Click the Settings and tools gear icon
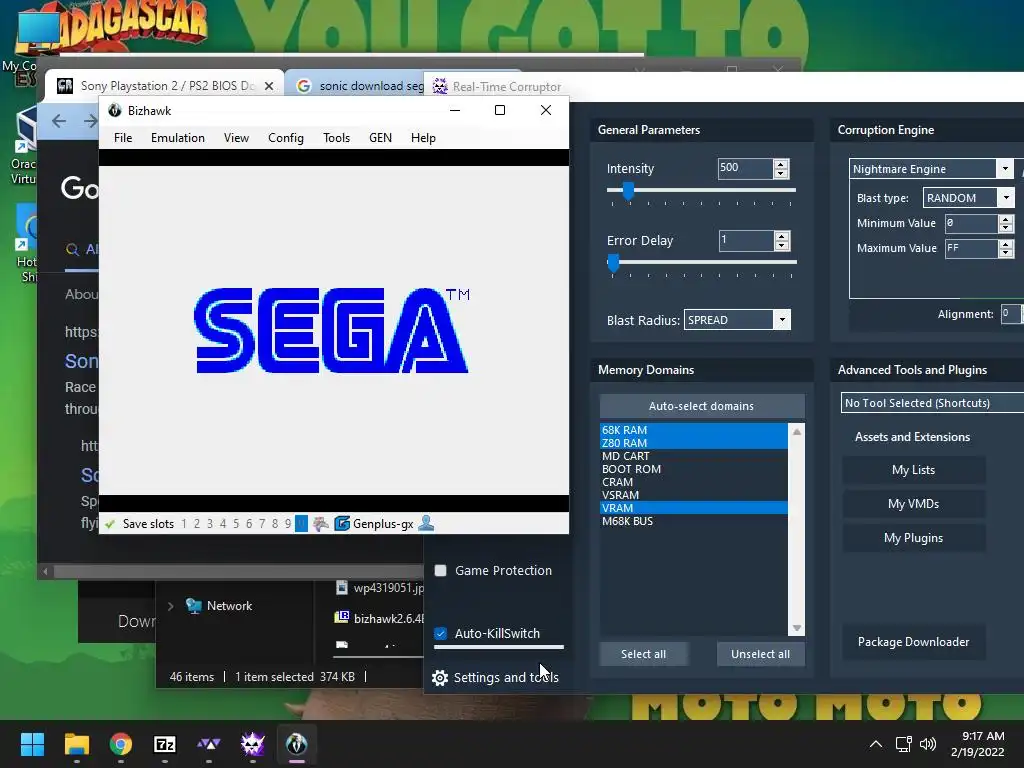The image size is (1024, 768). [440, 678]
